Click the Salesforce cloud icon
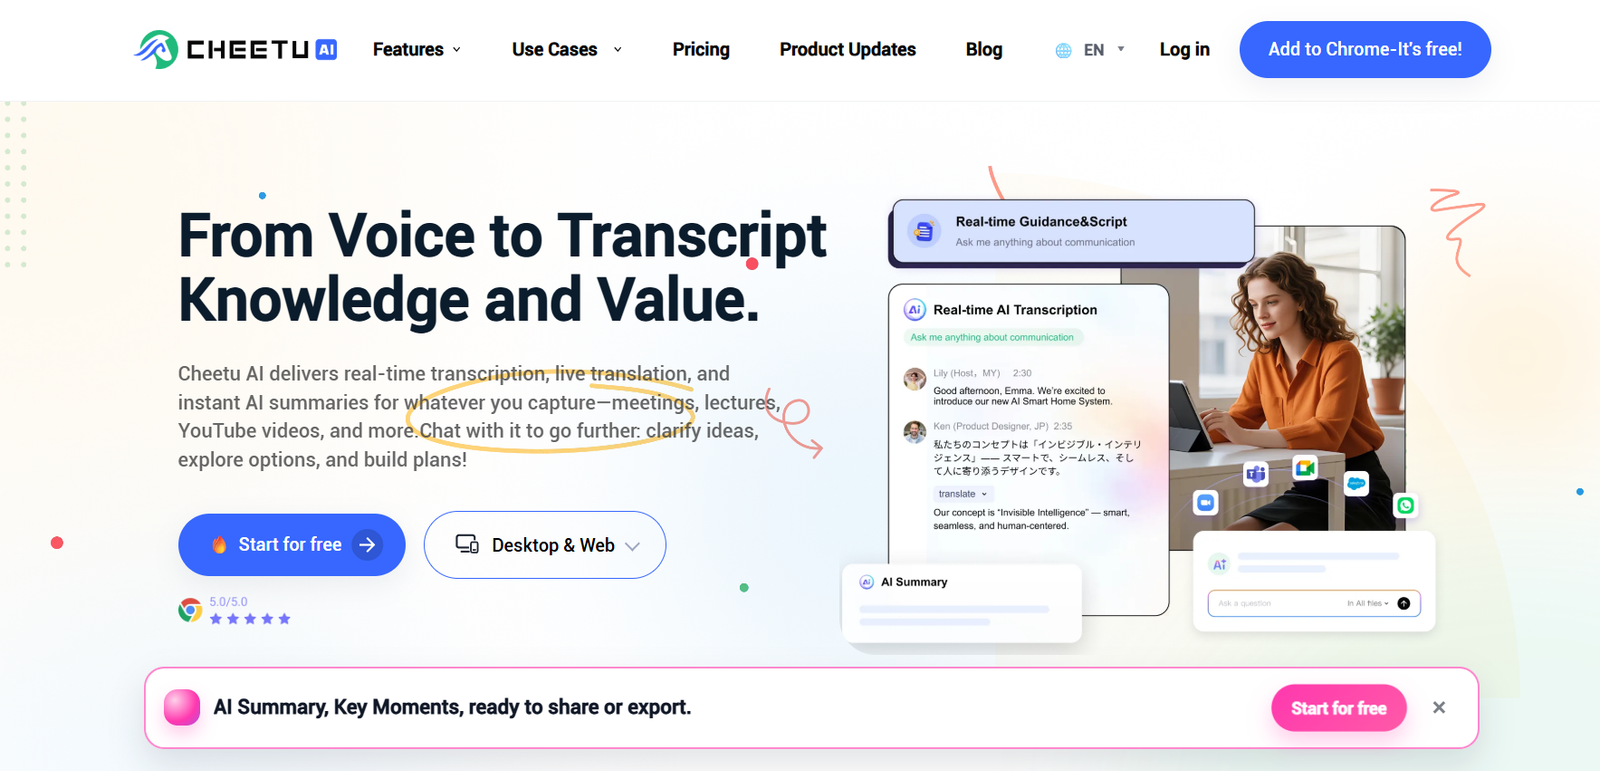The height and width of the screenshot is (771, 1600). [1356, 483]
